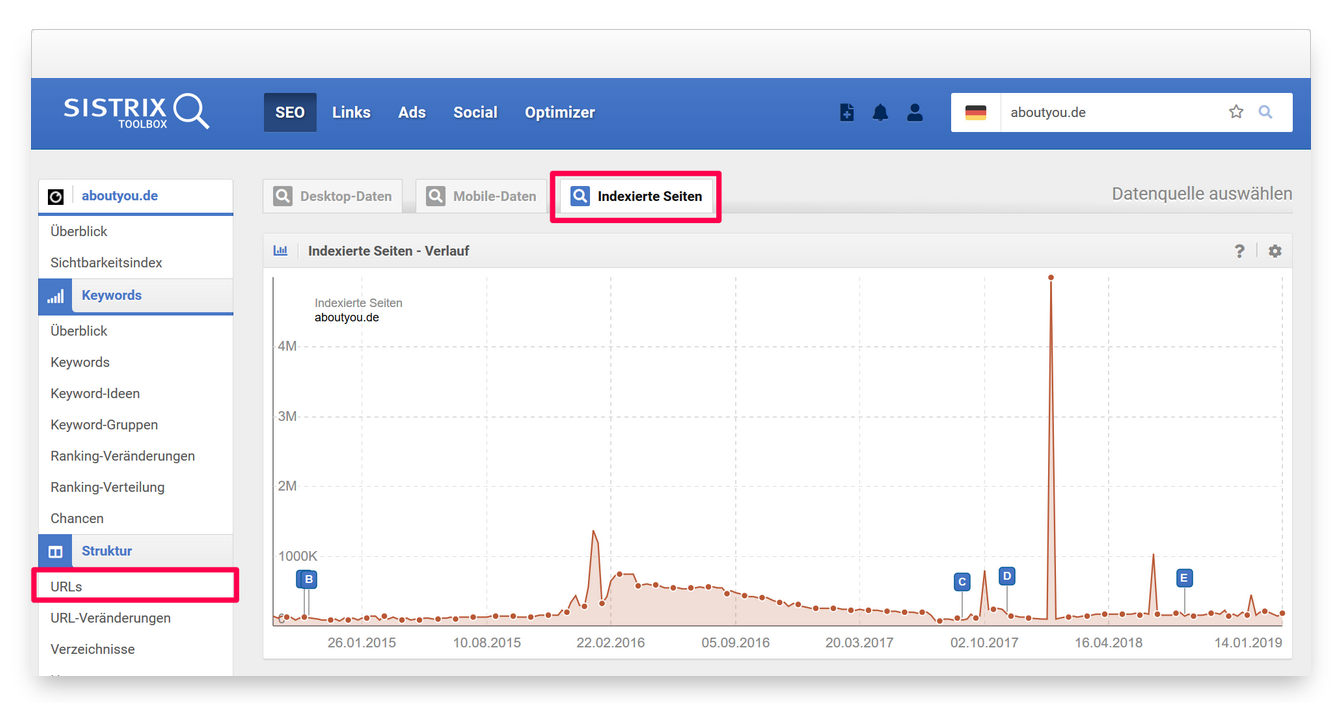Click event pin D on the chart
The image size is (1337, 703).
pos(1007,576)
